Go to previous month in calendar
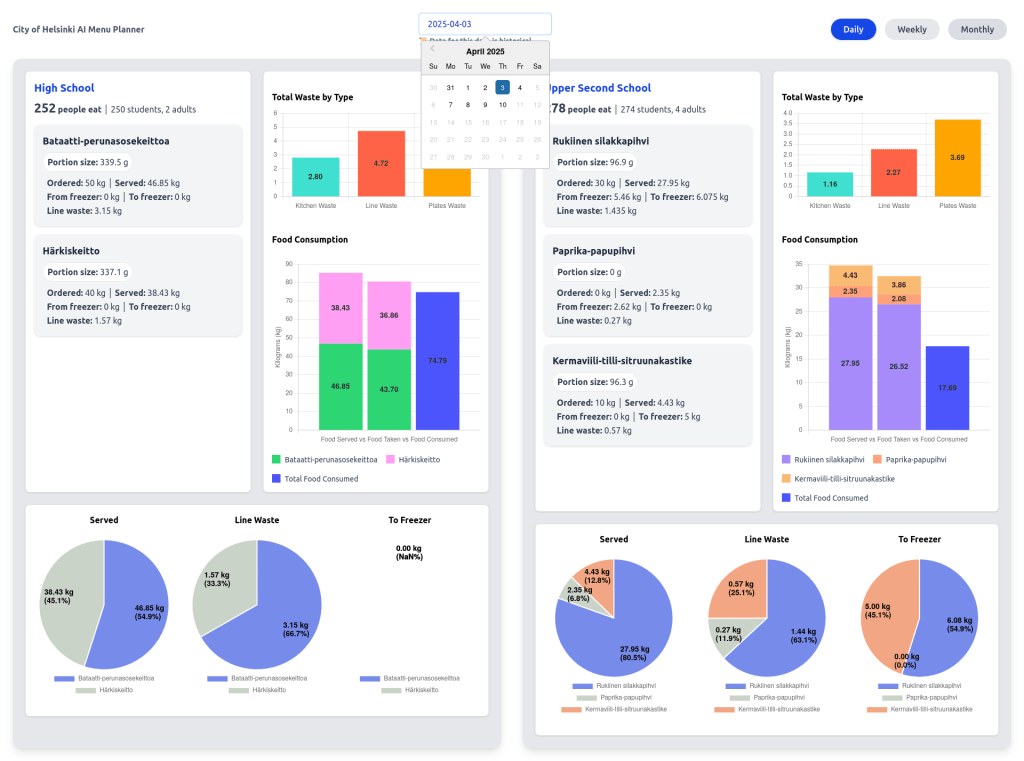The height and width of the screenshot is (761, 1024). click(x=432, y=49)
